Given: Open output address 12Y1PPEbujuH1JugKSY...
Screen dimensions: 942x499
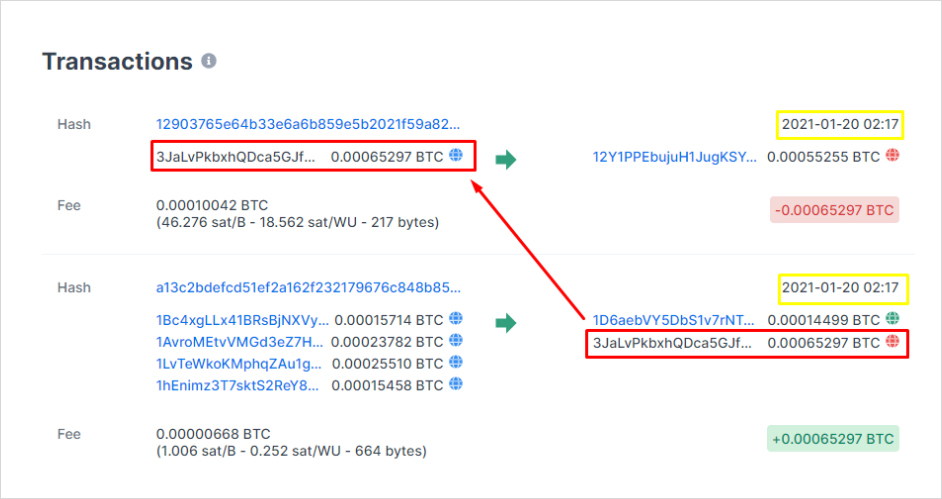Looking at the screenshot, I should tap(675, 157).
